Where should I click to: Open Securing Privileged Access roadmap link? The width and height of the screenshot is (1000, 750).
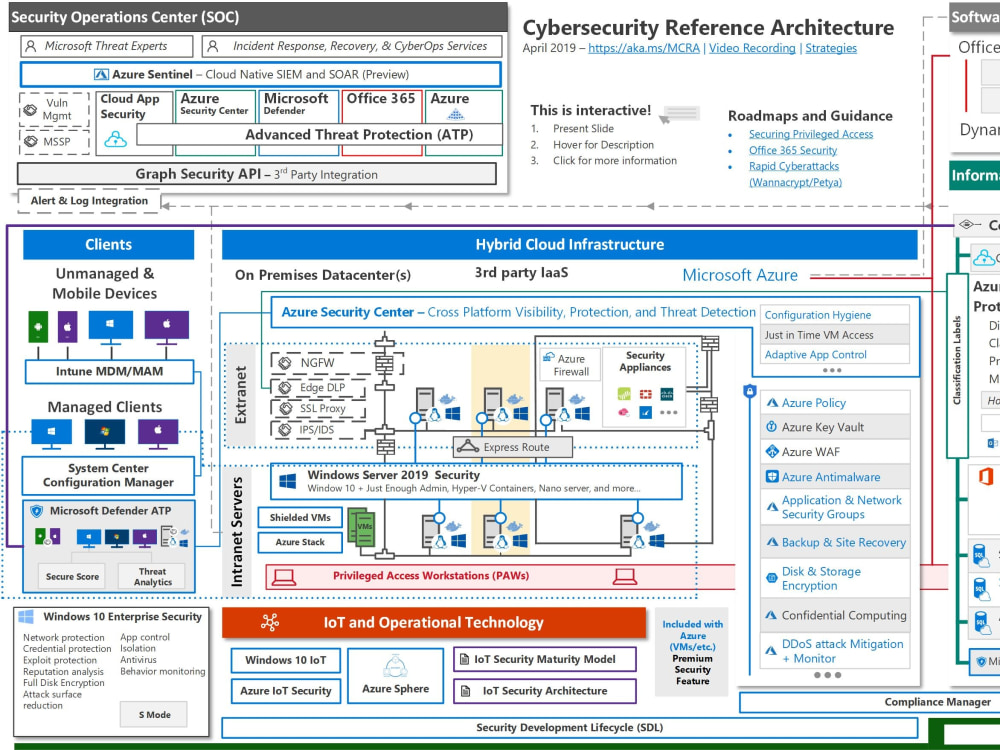pyautogui.click(x=811, y=134)
